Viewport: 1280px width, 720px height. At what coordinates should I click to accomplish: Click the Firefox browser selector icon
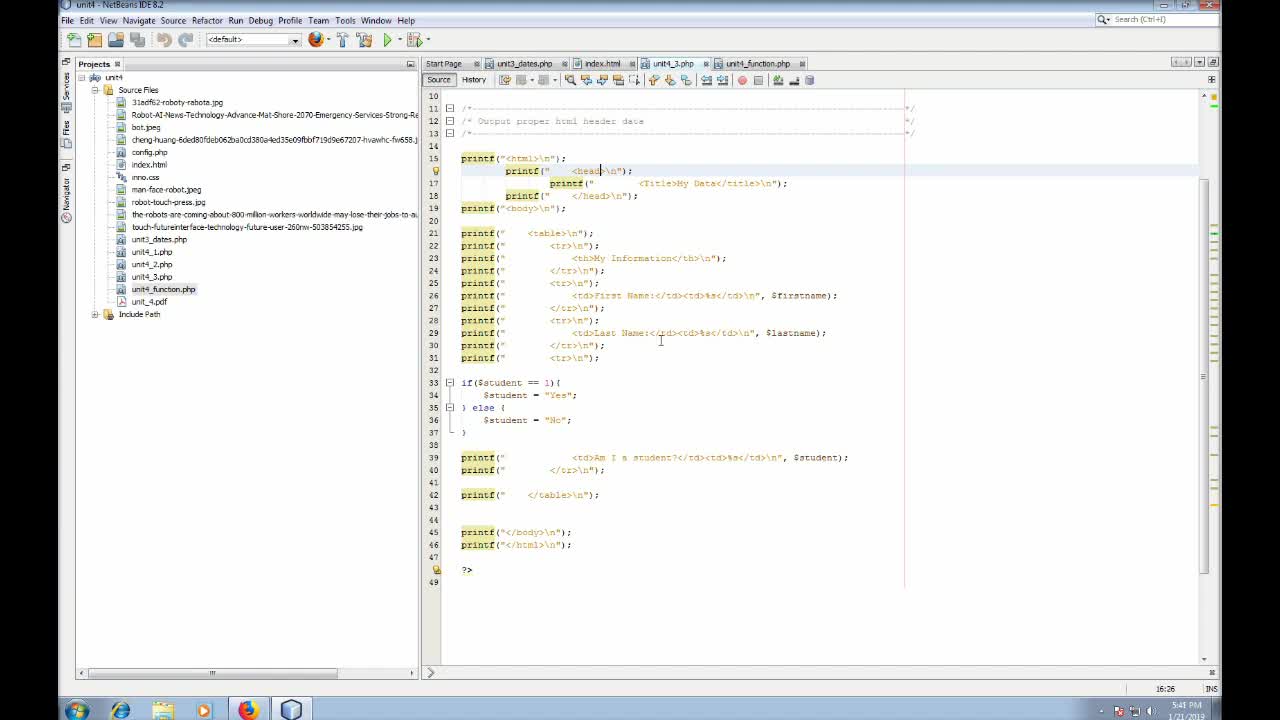point(316,40)
